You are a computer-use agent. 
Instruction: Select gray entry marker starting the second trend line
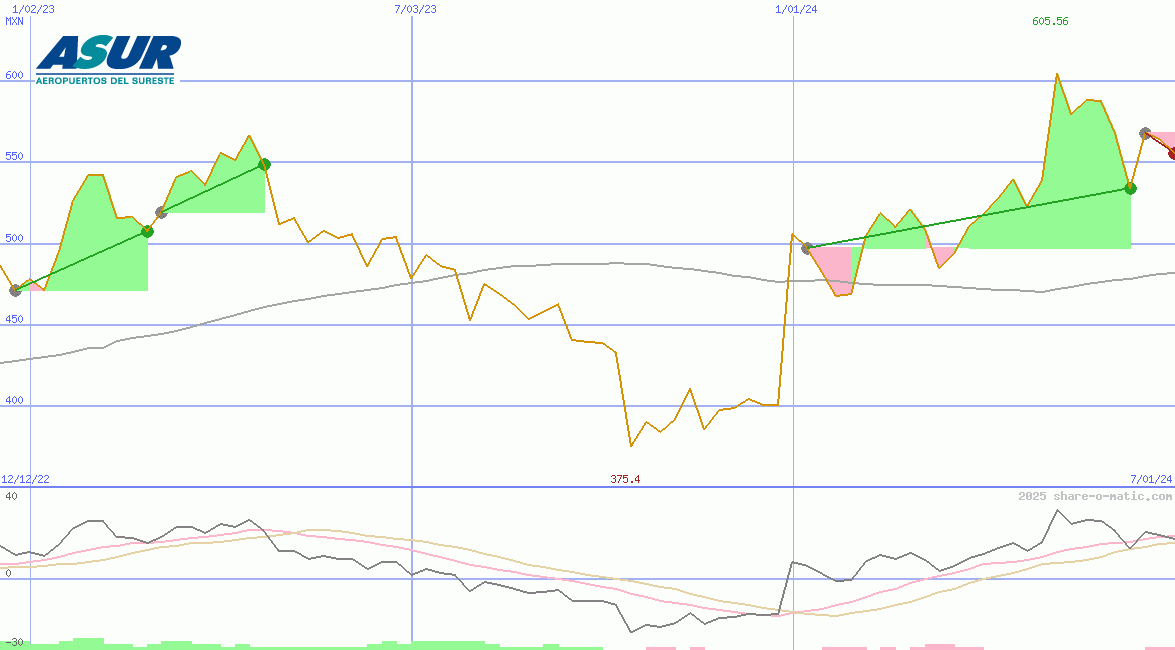click(162, 212)
